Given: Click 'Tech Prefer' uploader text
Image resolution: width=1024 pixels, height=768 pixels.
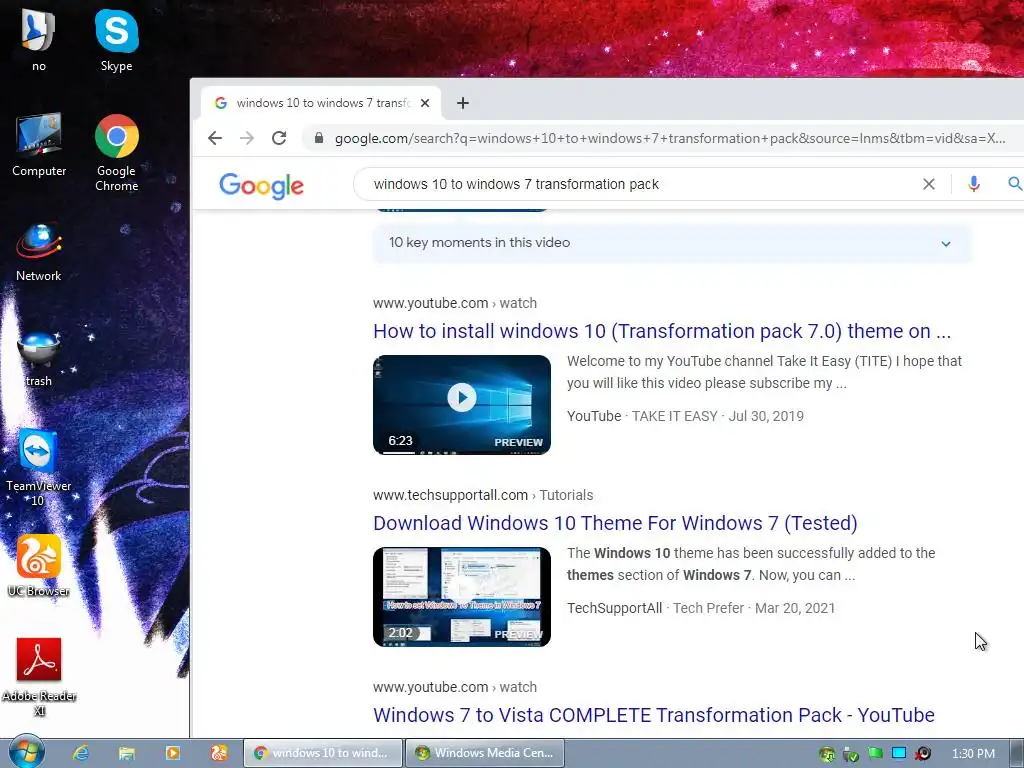Looking at the screenshot, I should 708,608.
